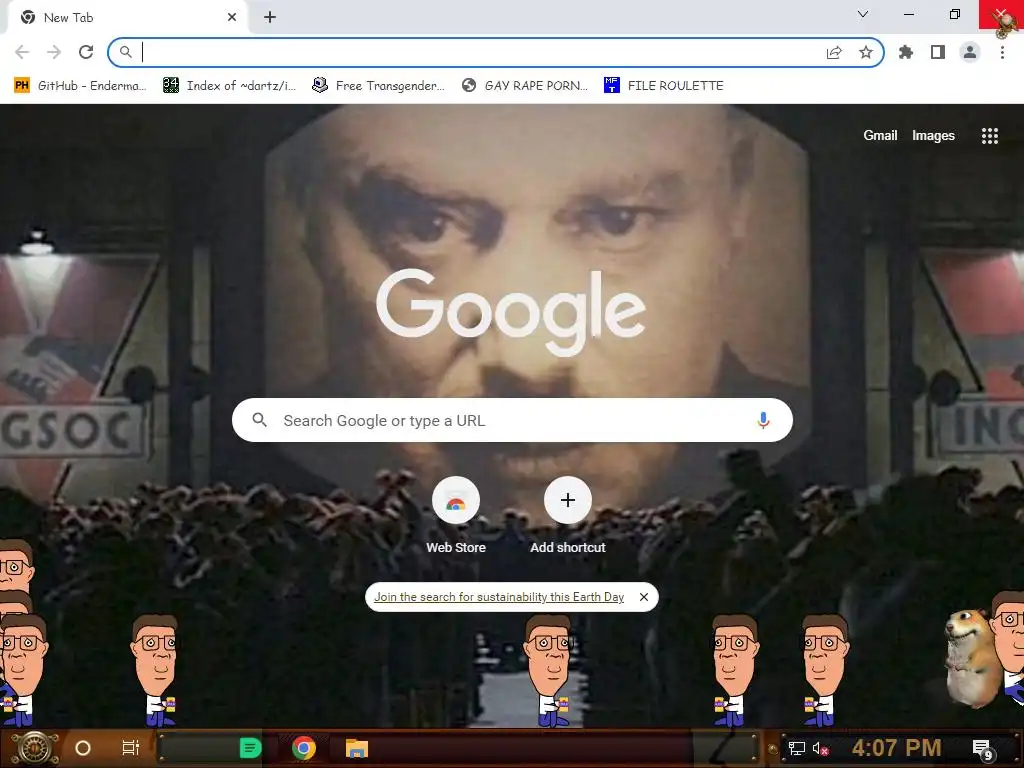Open the Gmail link
Screen dimensions: 1024x768
pyautogui.click(x=880, y=136)
